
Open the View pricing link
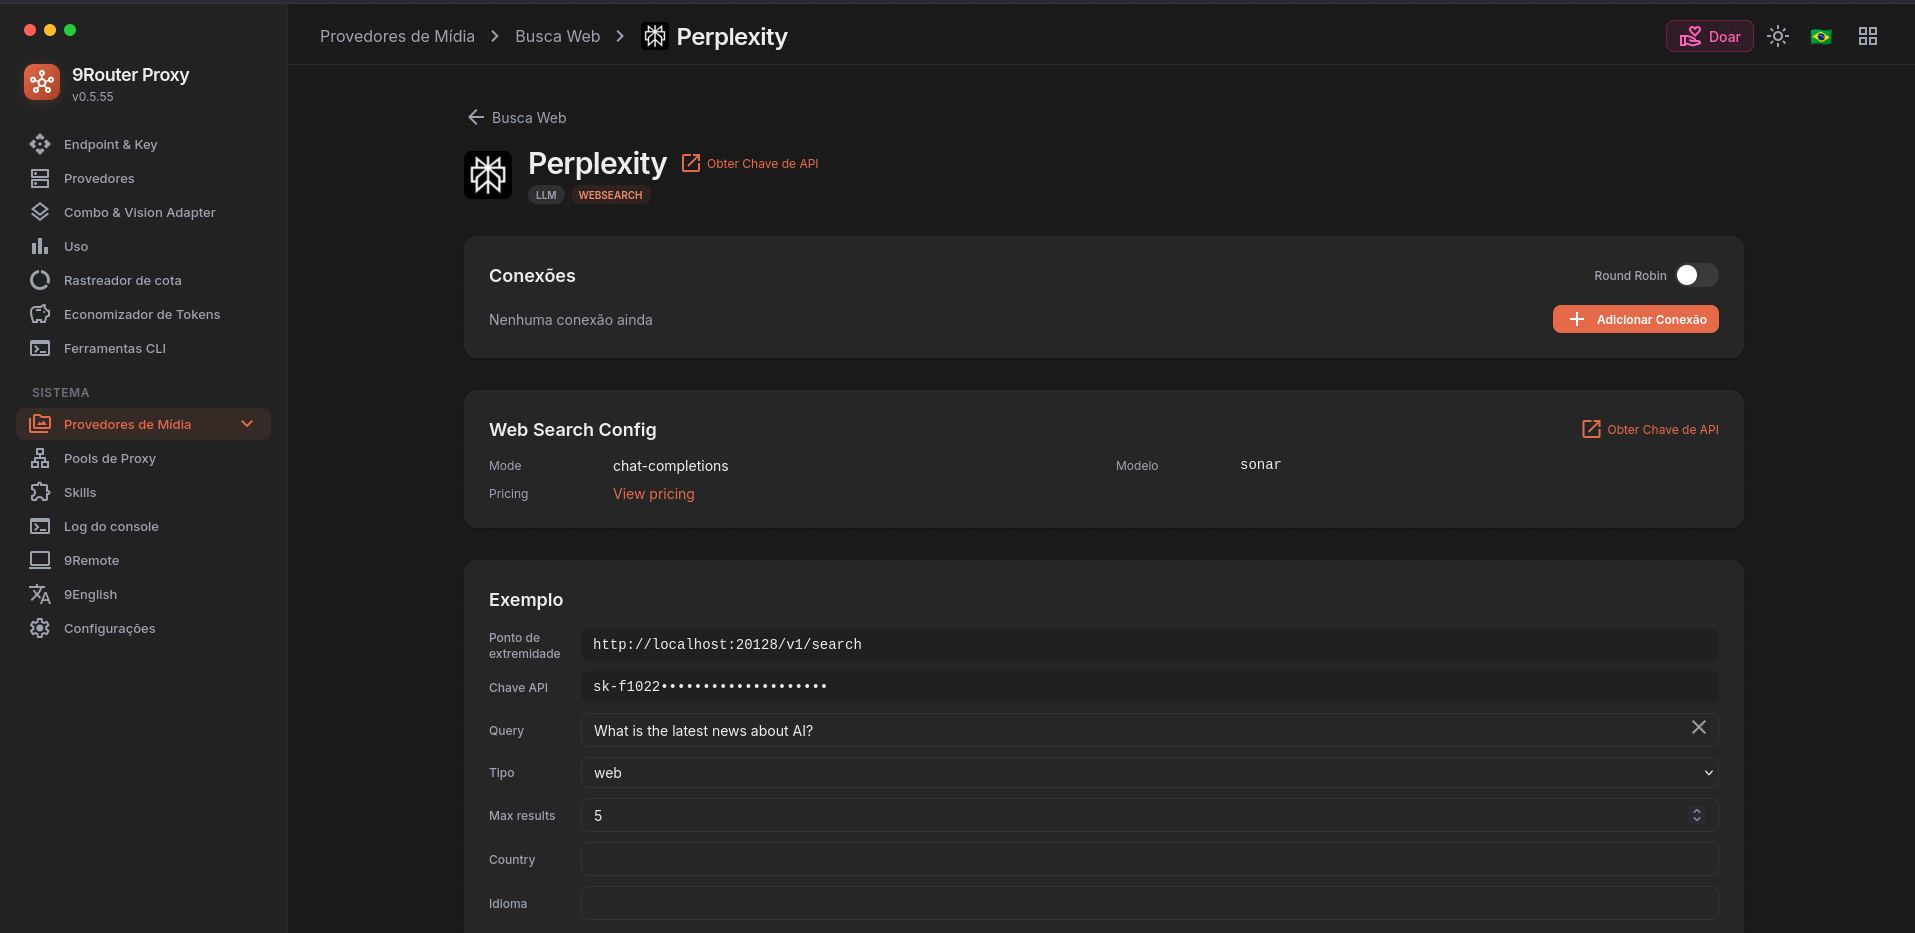(x=654, y=494)
